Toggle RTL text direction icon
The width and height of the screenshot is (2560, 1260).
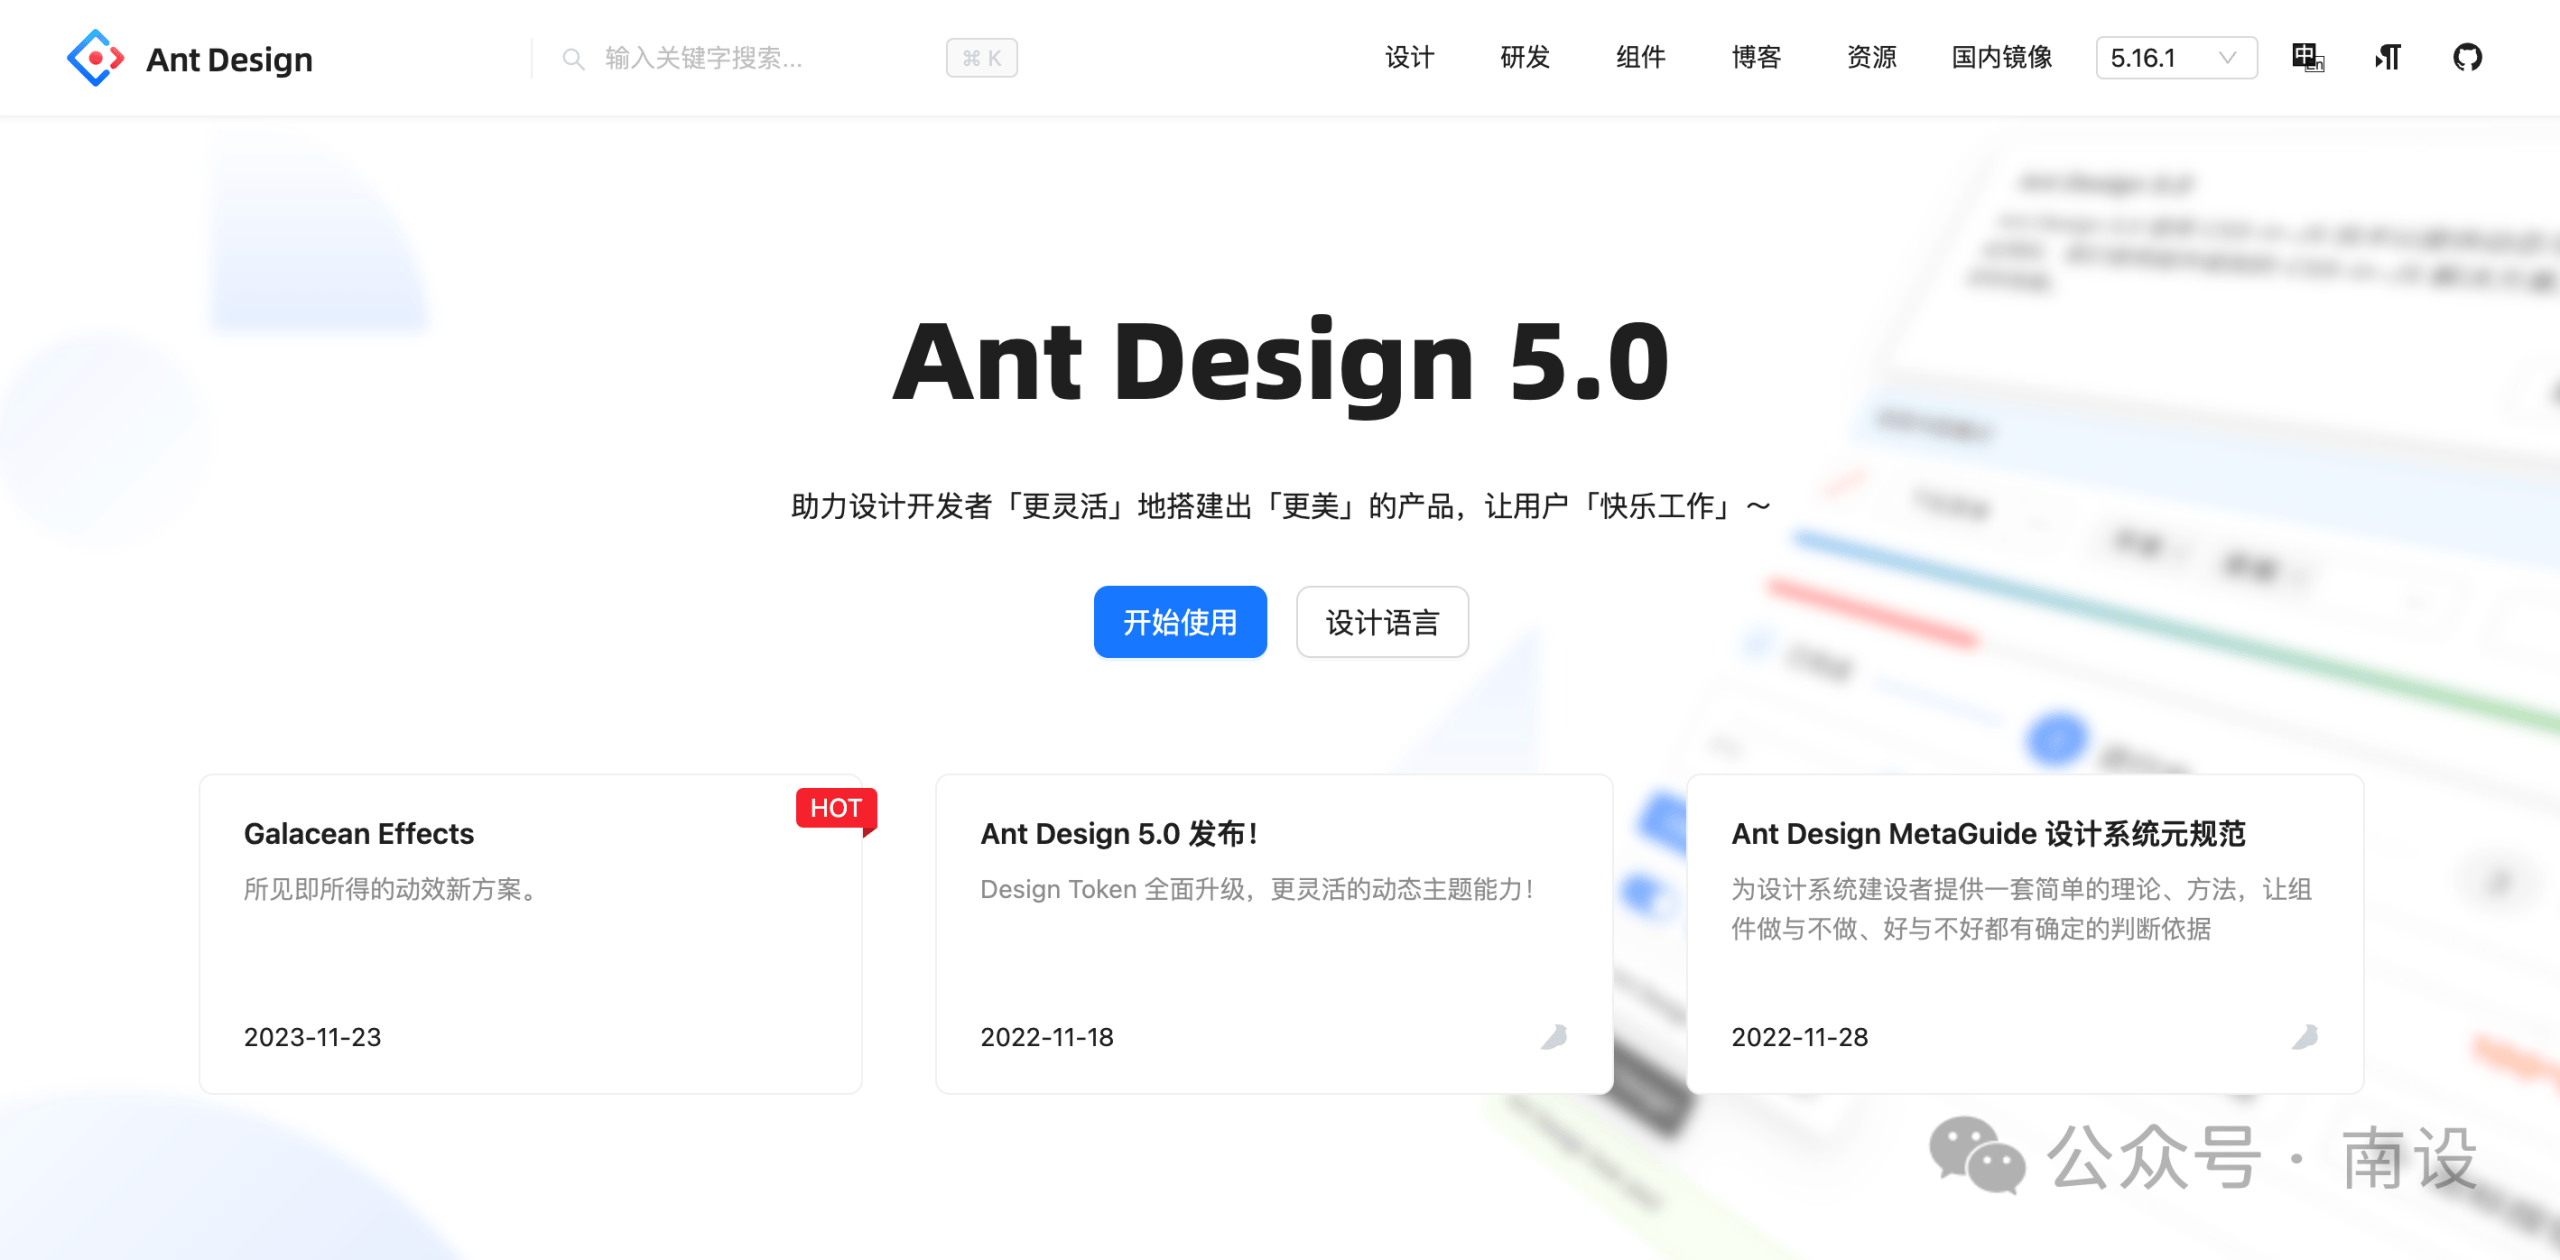2388,58
